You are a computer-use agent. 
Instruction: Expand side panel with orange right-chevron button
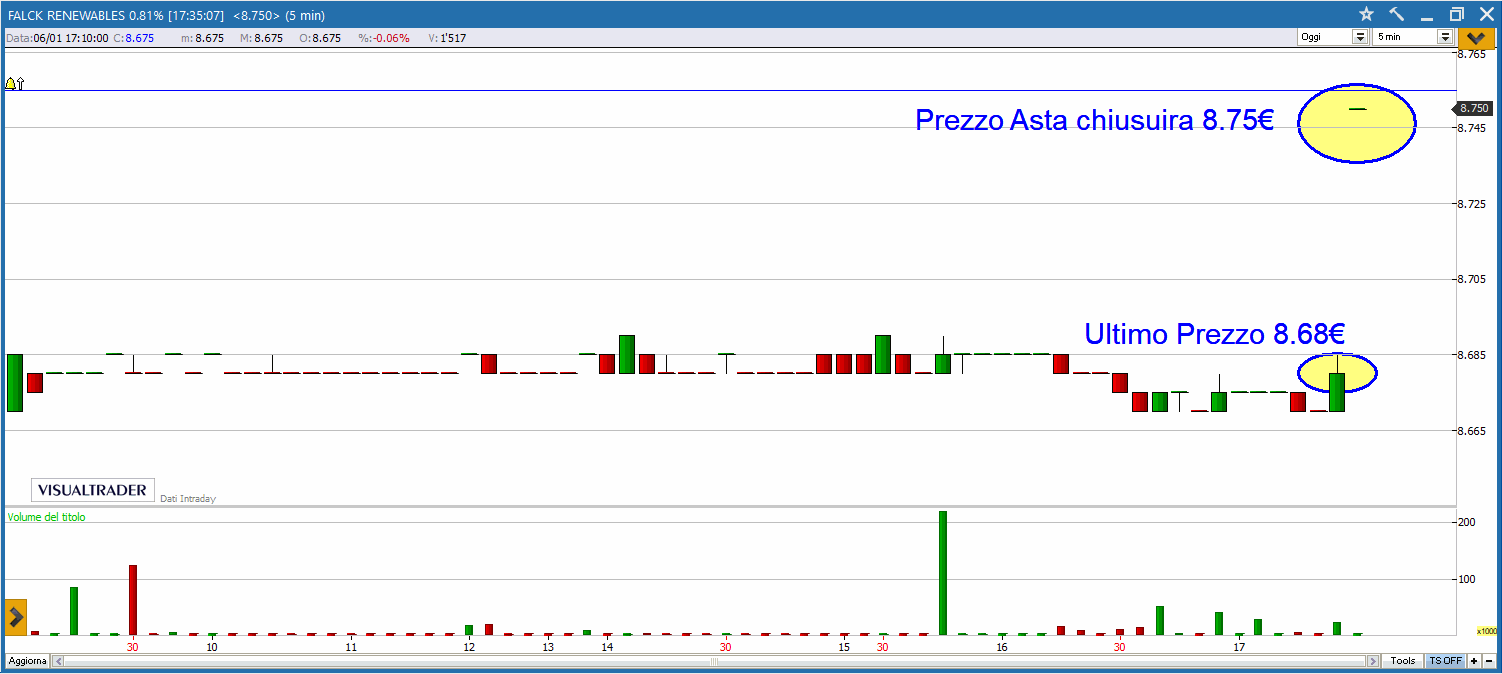[x=16, y=618]
